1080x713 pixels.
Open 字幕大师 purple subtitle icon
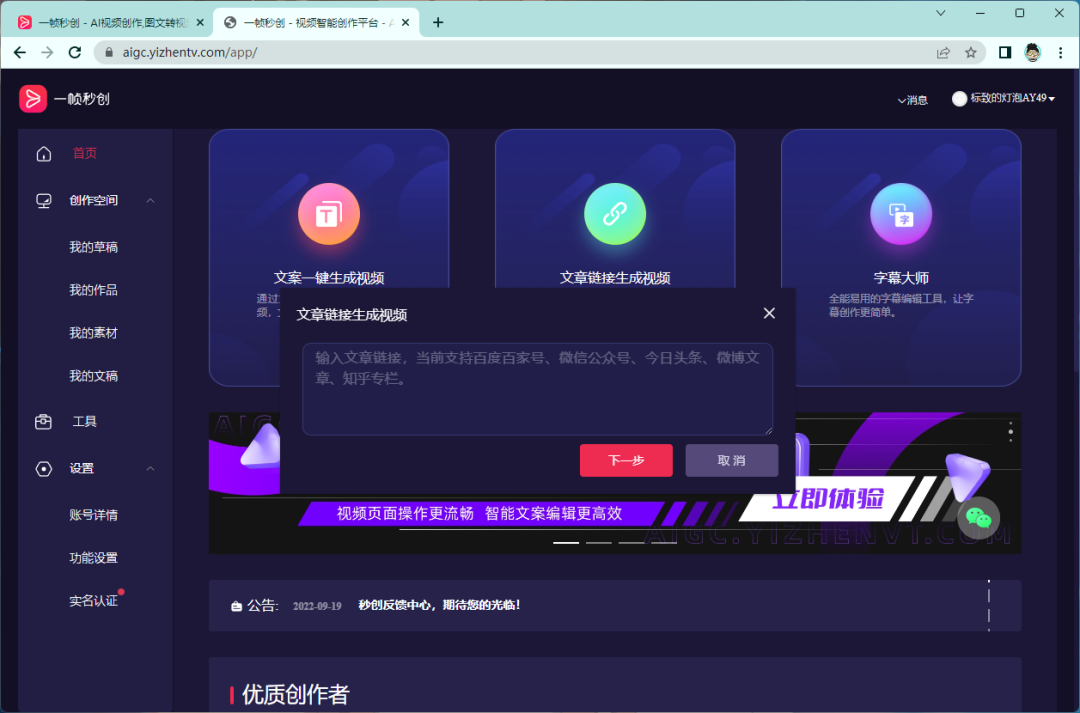pyautogui.click(x=901, y=214)
